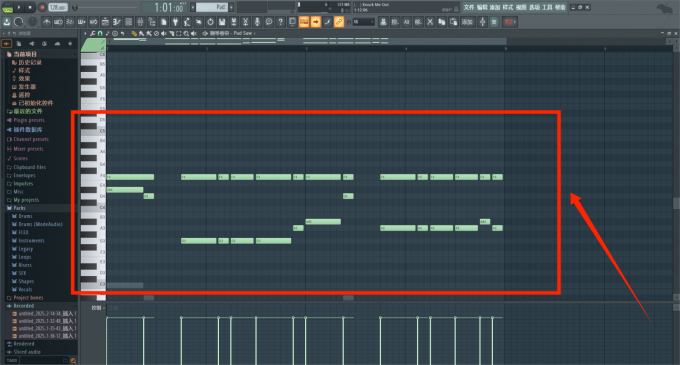Click the microphone recording icon
The width and height of the screenshot is (680, 365).
pyautogui.click(x=257, y=22)
